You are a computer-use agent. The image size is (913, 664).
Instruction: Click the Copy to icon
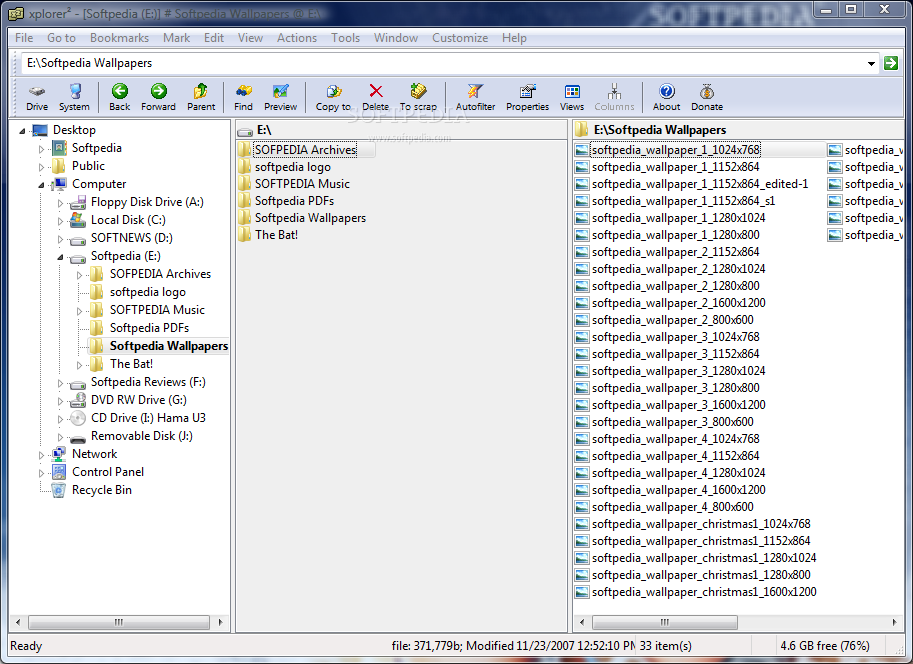pos(333,97)
